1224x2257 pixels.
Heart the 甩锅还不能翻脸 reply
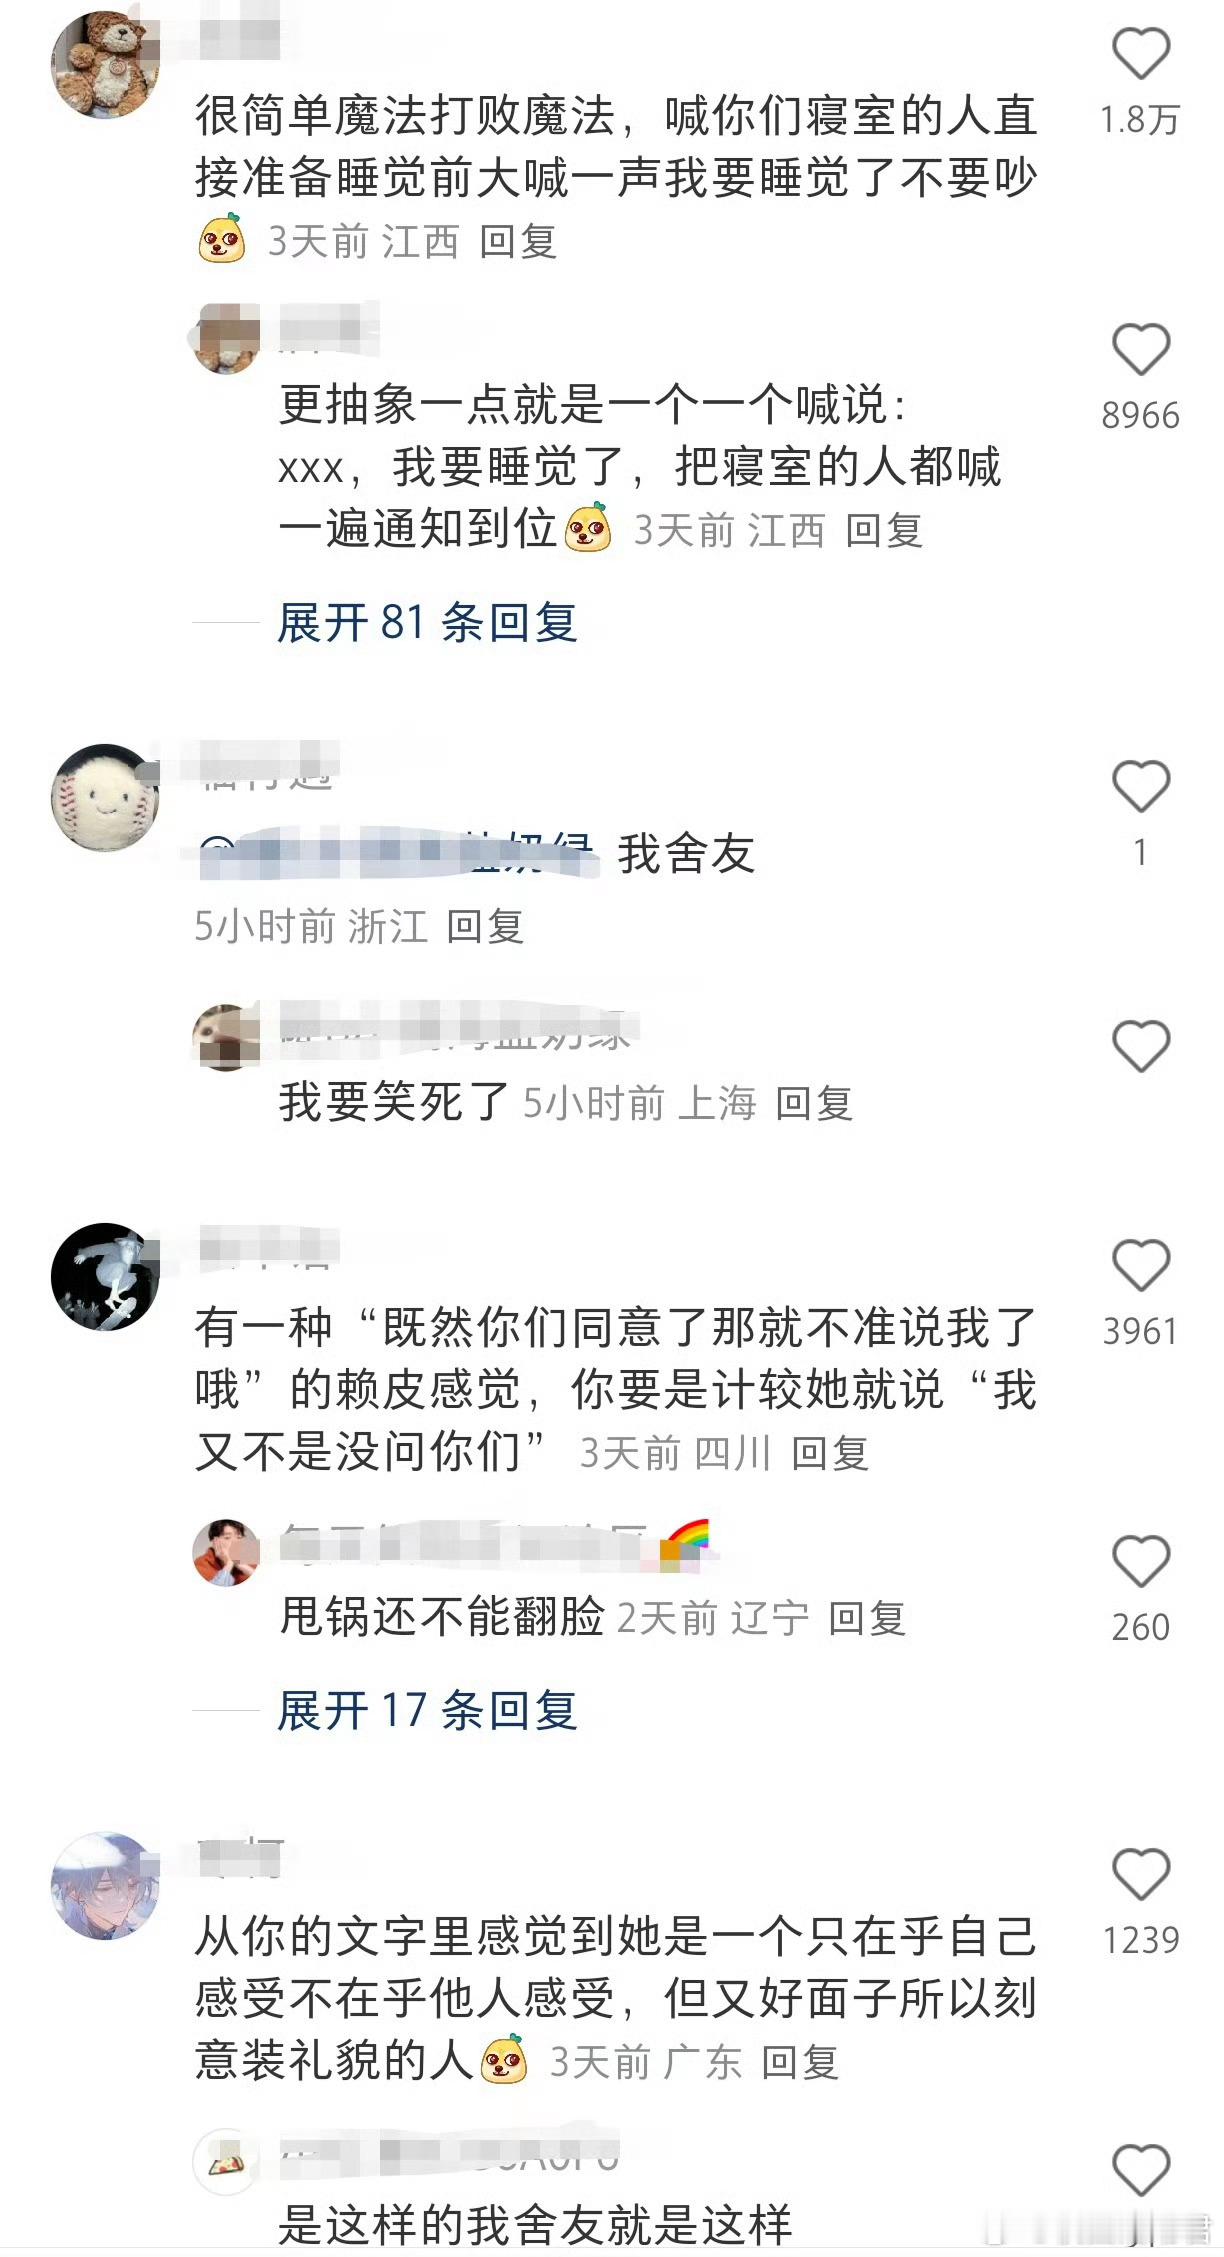1140,1561
